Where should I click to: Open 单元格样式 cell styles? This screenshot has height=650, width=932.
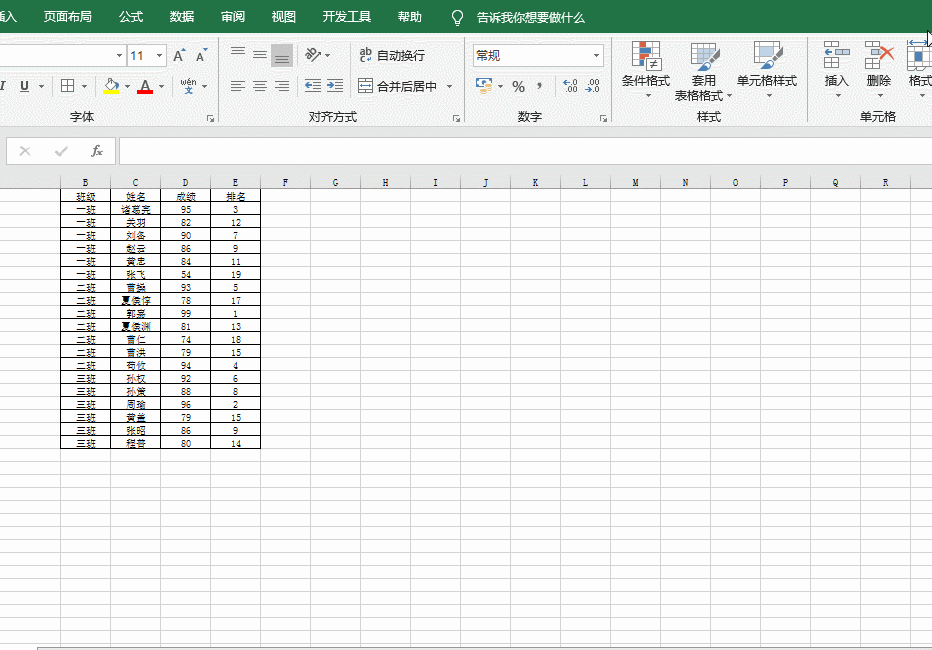coord(767,70)
